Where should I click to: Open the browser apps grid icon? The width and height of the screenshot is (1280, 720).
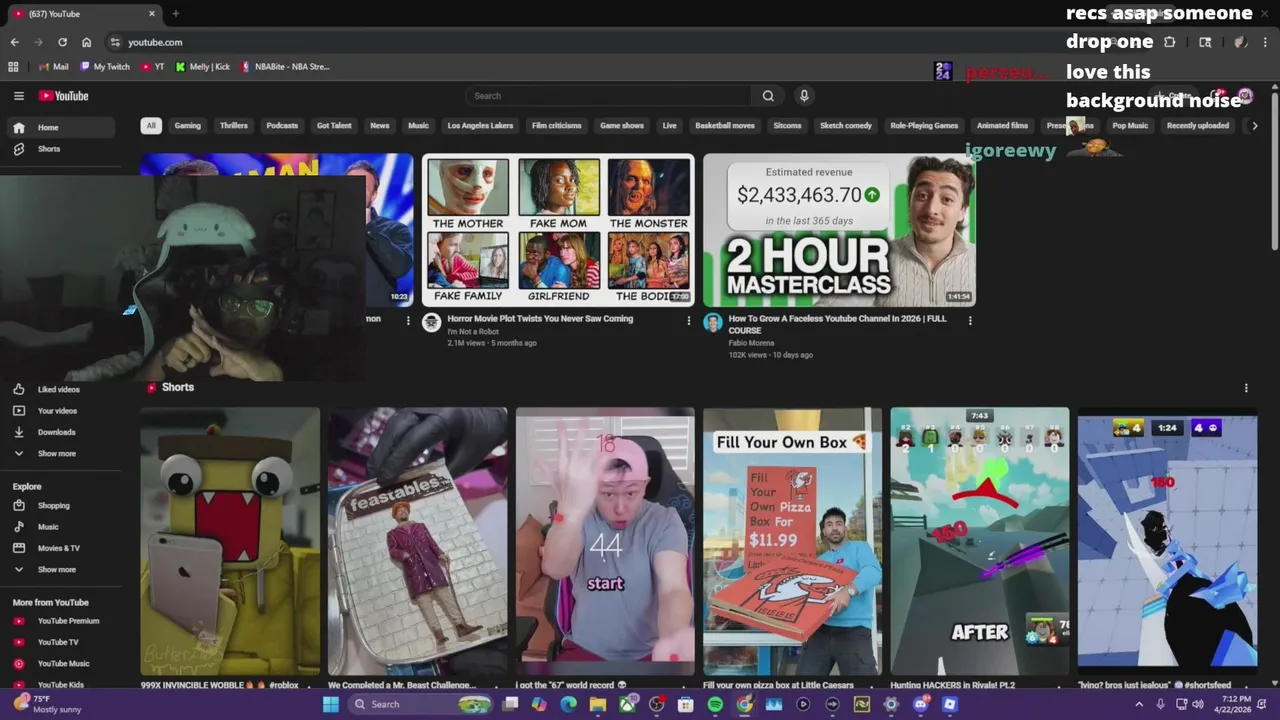pos(13,67)
